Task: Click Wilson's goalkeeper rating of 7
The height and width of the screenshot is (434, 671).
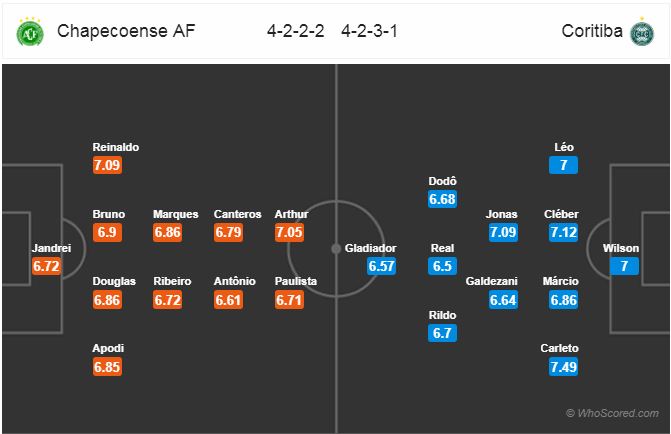Action: [624, 266]
